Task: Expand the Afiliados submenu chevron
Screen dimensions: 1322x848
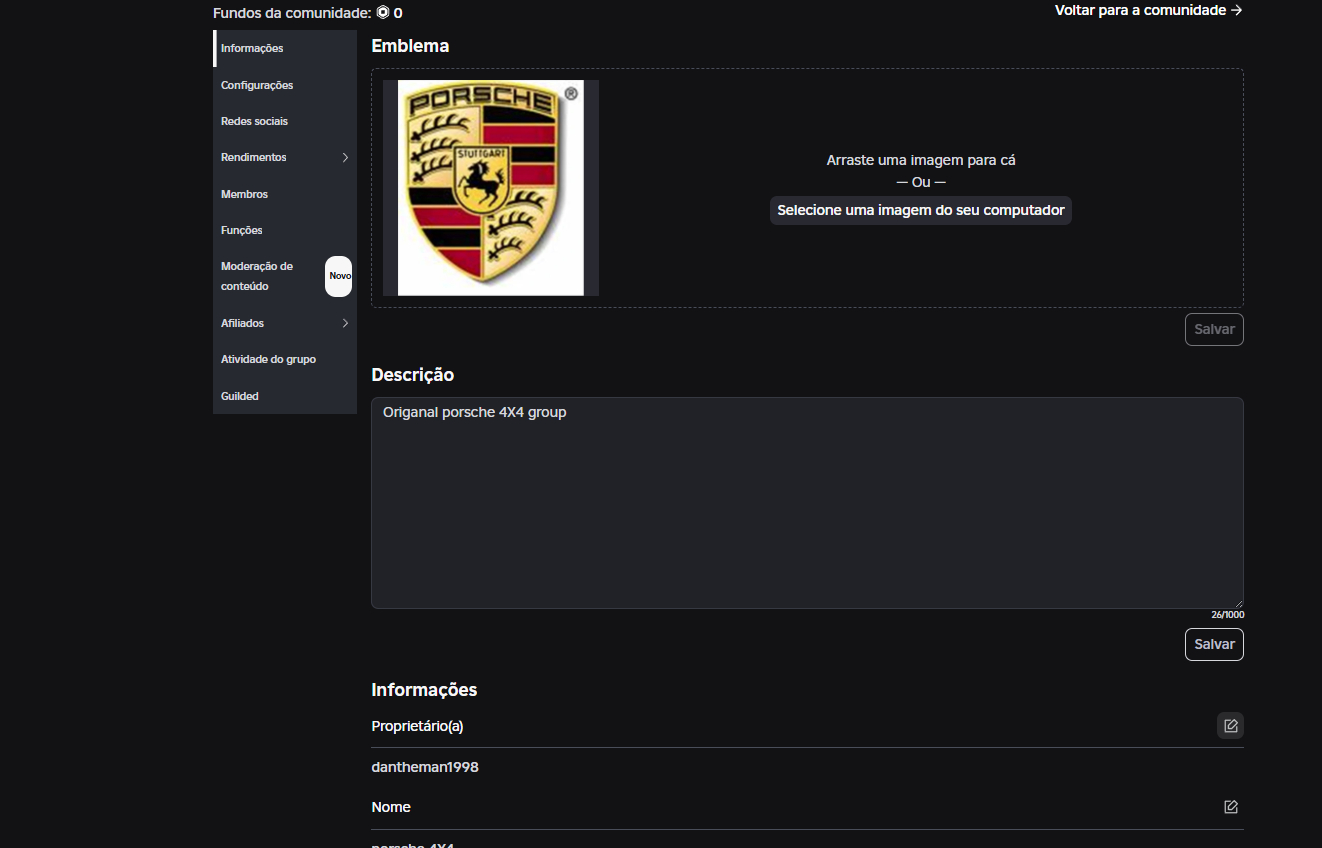Action: [x=345, y=323]
